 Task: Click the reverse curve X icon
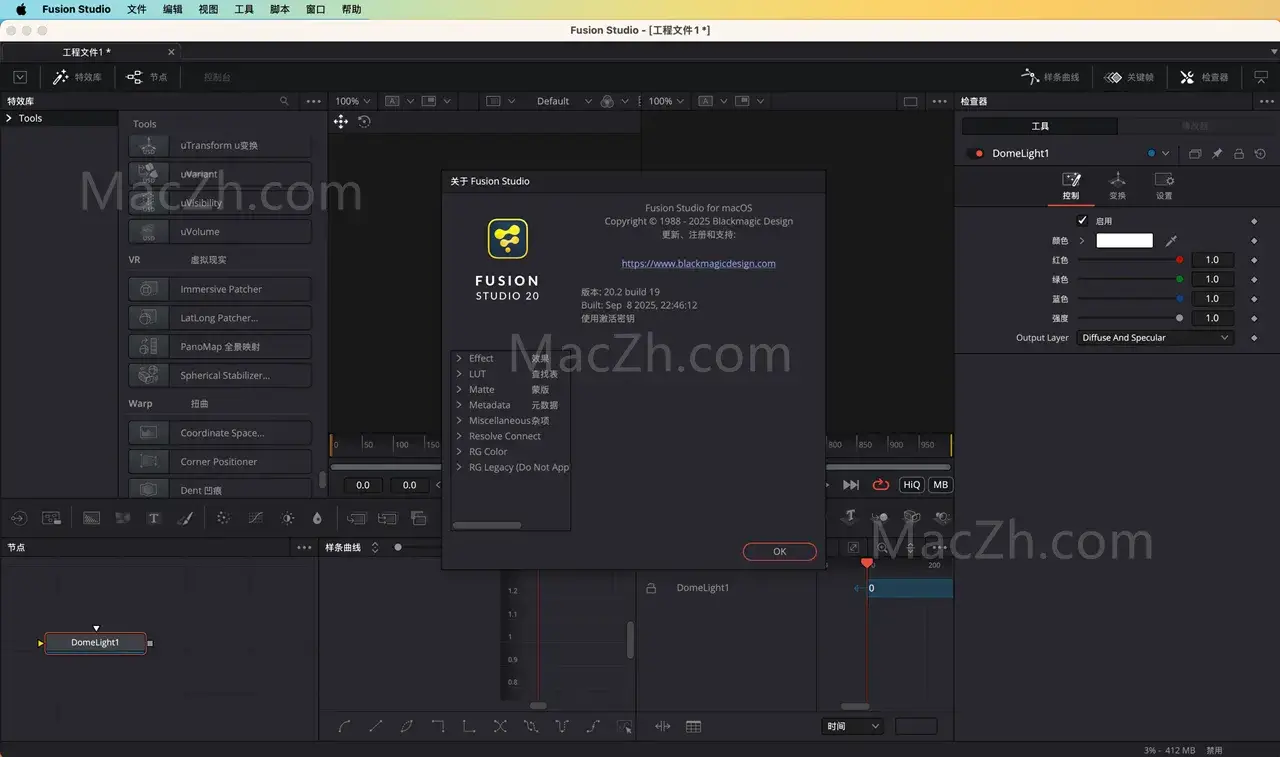point(500,727)
